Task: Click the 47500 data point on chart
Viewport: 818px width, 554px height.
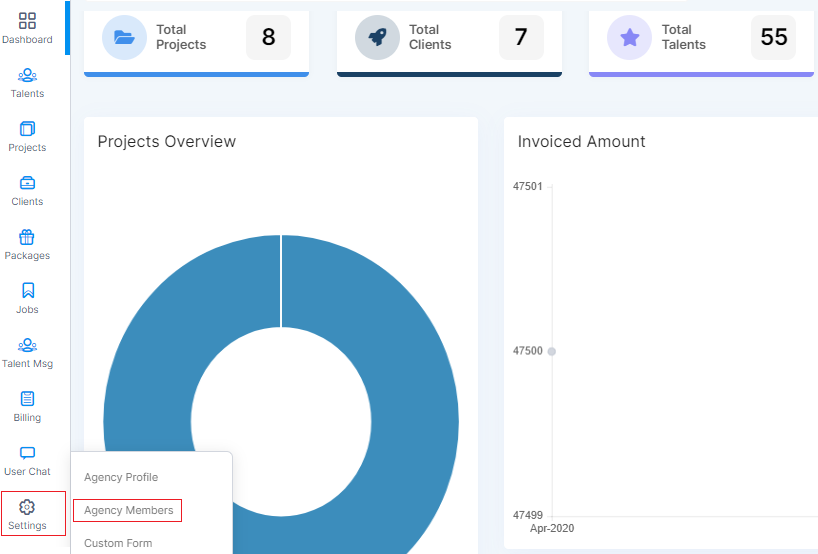Action: (x=551, y=352)
